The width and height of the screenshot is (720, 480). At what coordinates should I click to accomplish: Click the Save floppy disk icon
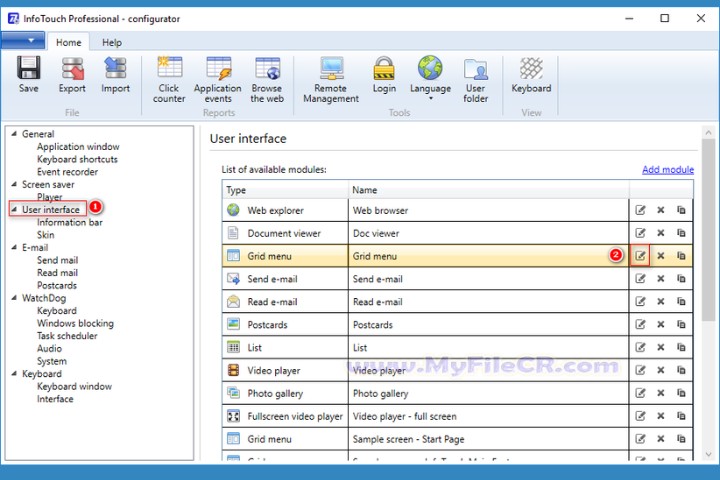point(28,68)
